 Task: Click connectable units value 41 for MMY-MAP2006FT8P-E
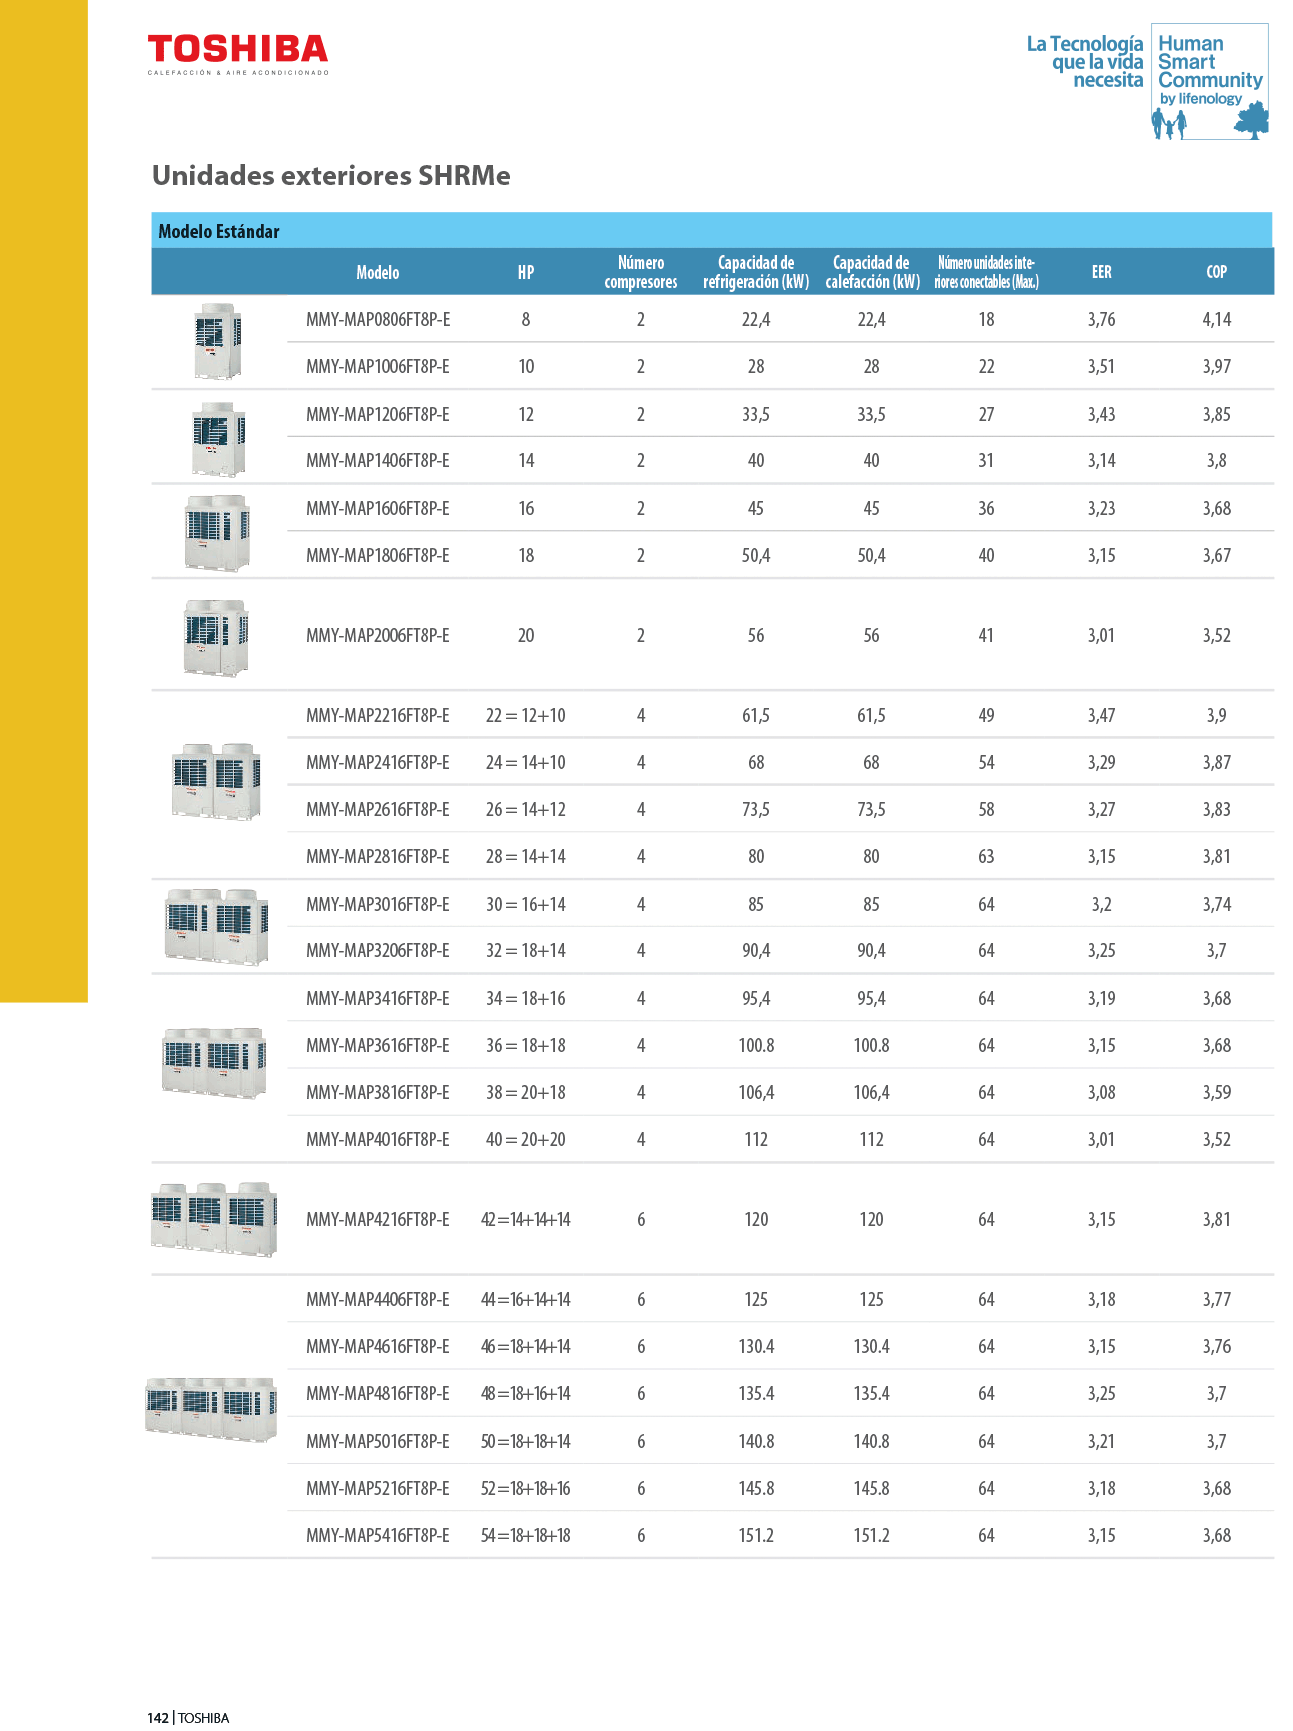986,636
